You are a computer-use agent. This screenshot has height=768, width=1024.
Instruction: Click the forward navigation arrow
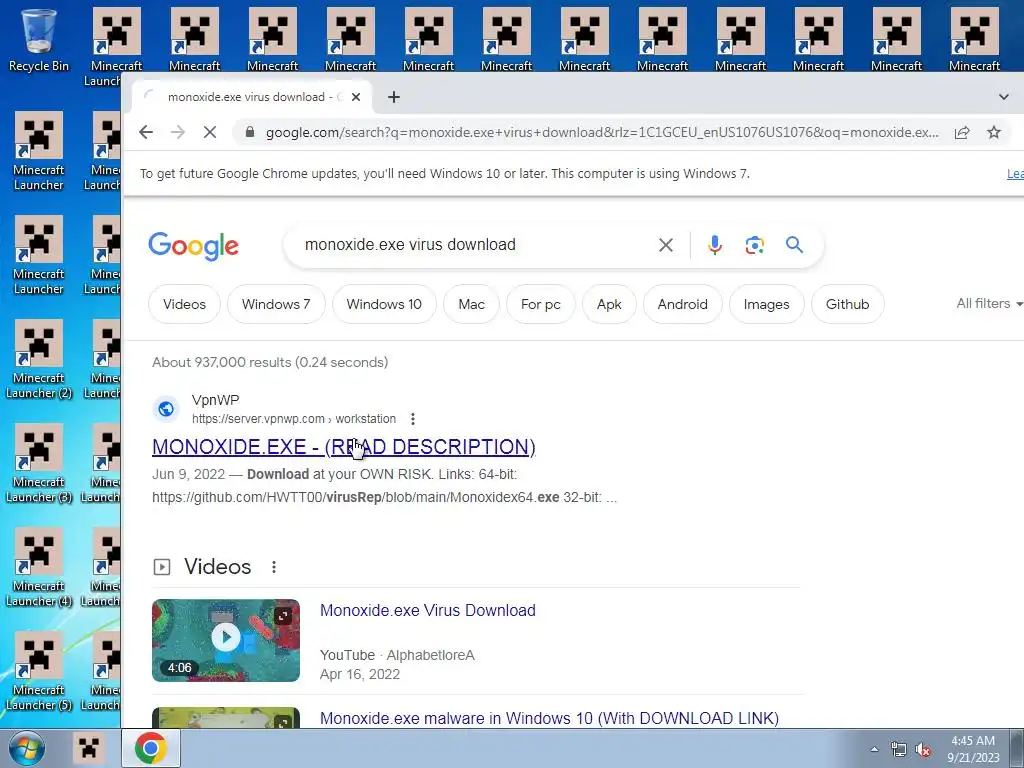coord(178,133)
